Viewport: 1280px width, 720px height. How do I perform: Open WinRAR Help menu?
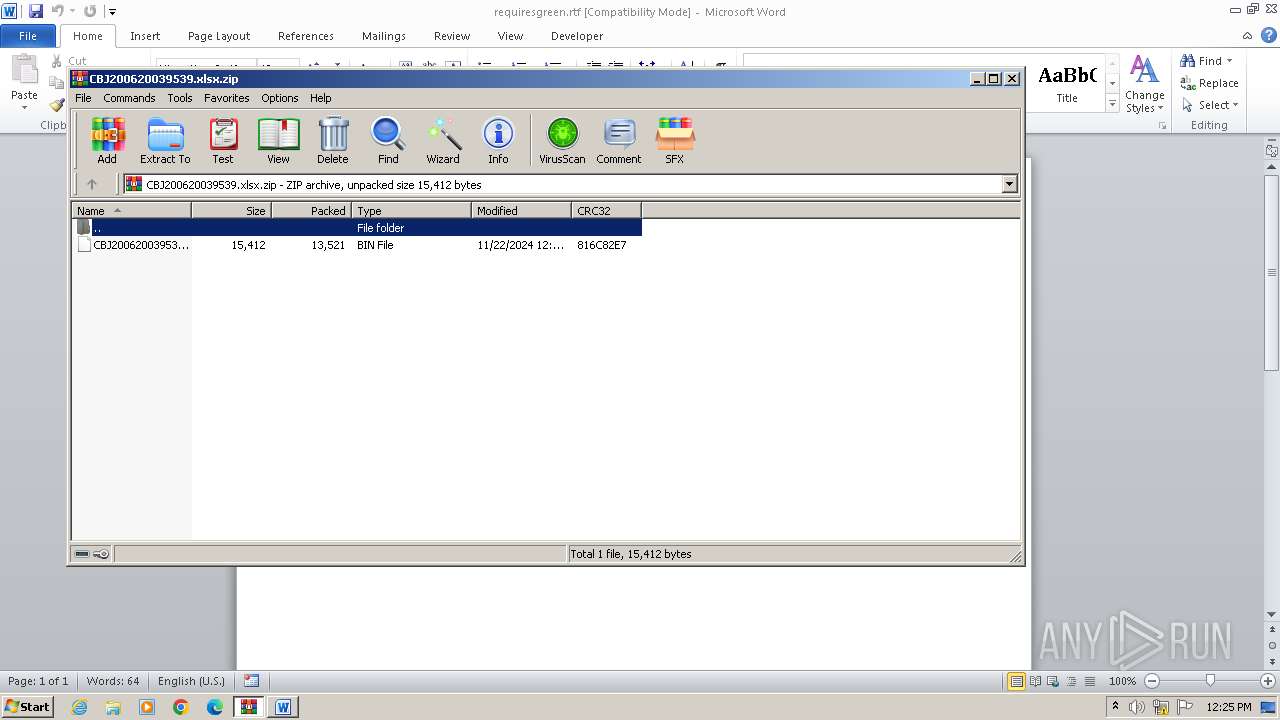[x=320, y=98]
